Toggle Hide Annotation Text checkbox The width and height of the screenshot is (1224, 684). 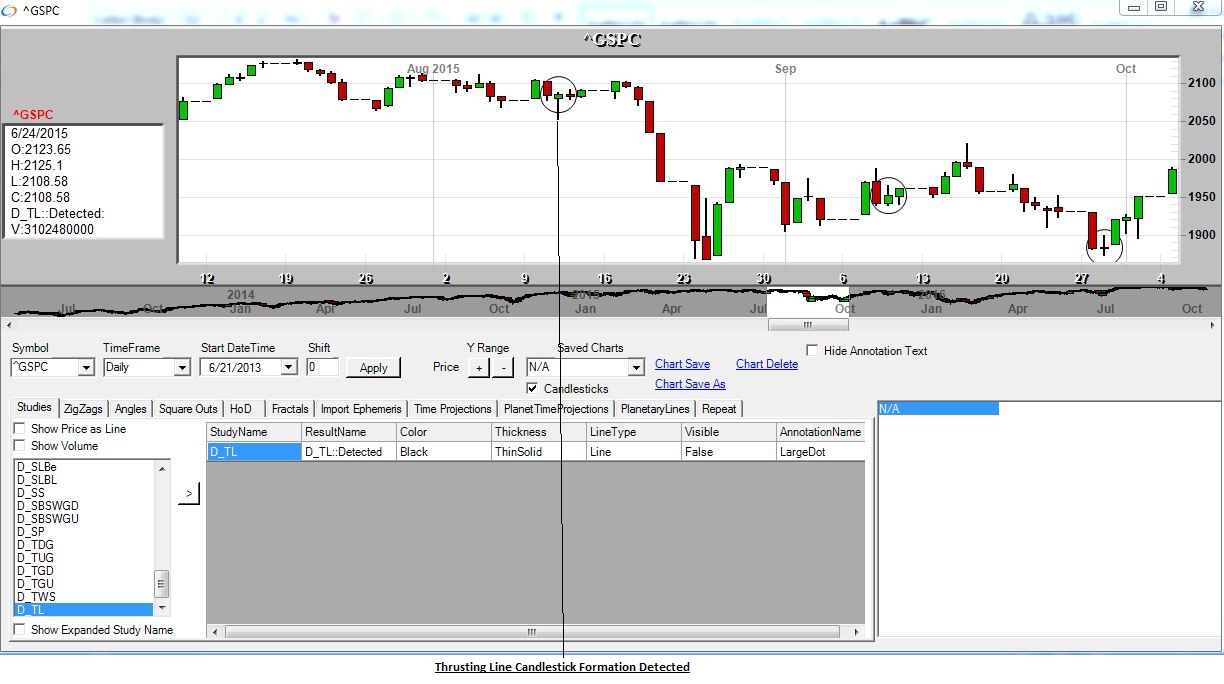[x=813, y=351]
